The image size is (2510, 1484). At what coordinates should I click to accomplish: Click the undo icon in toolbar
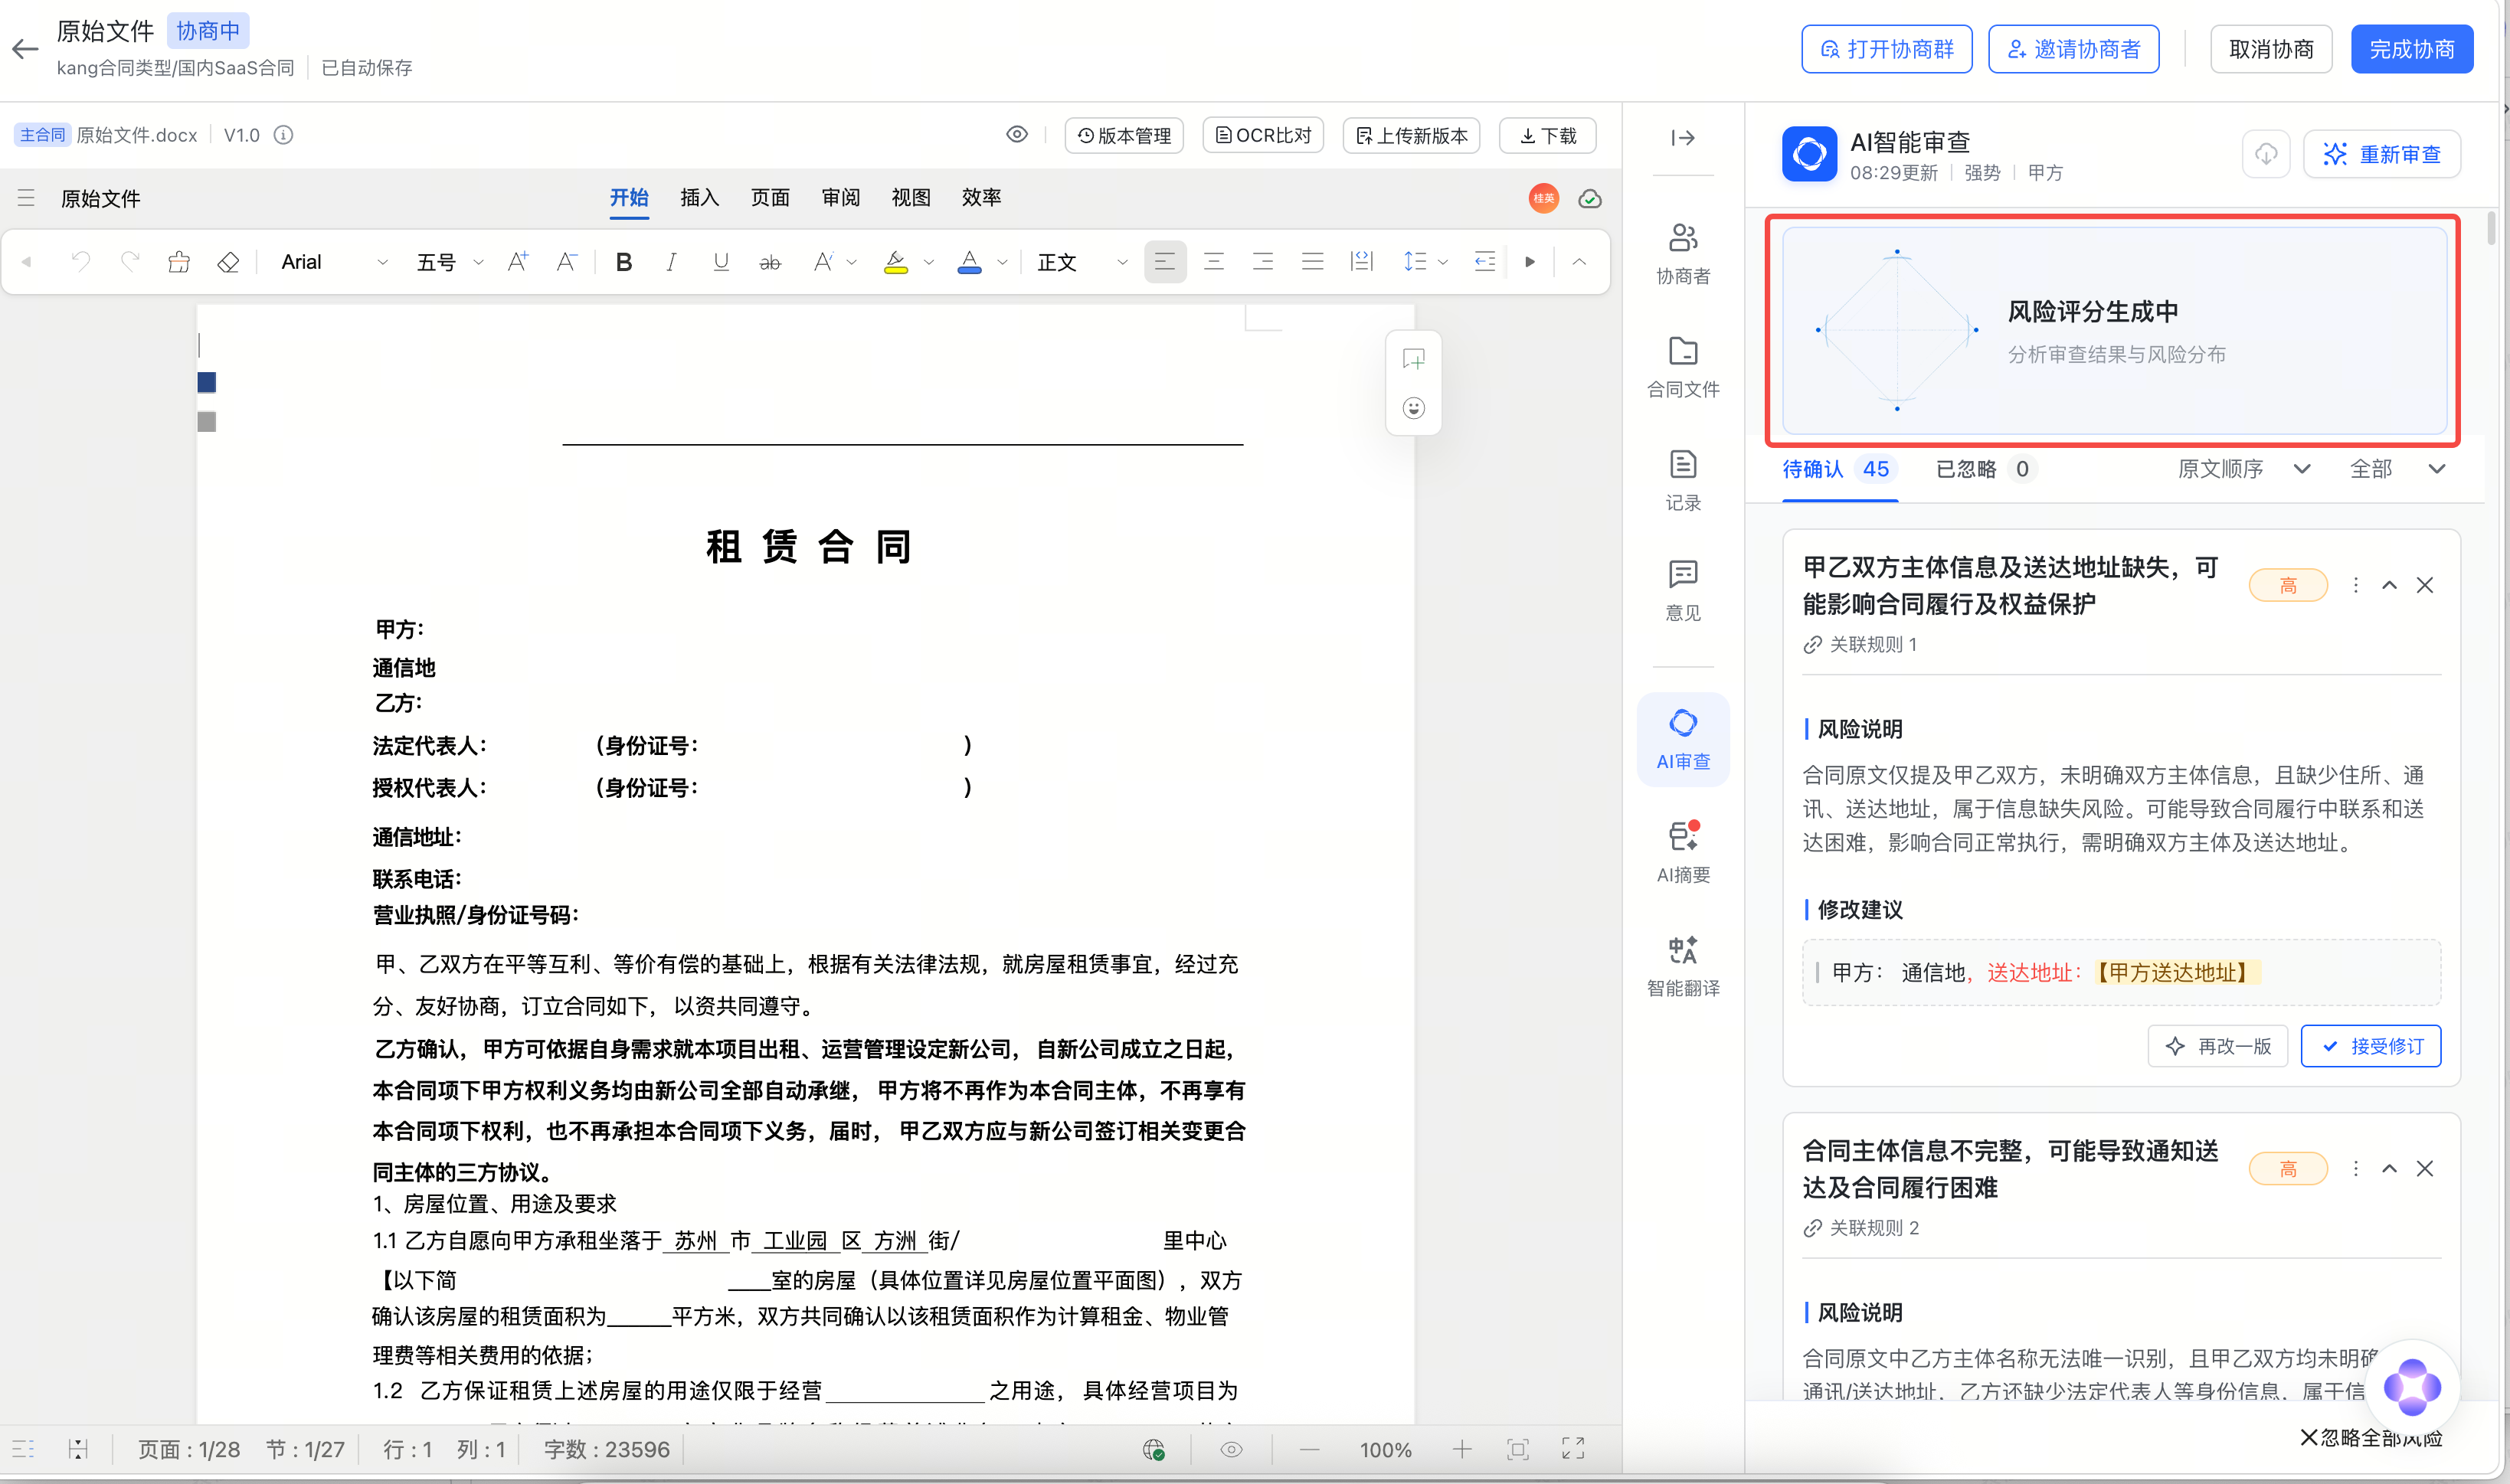[81, 262]
